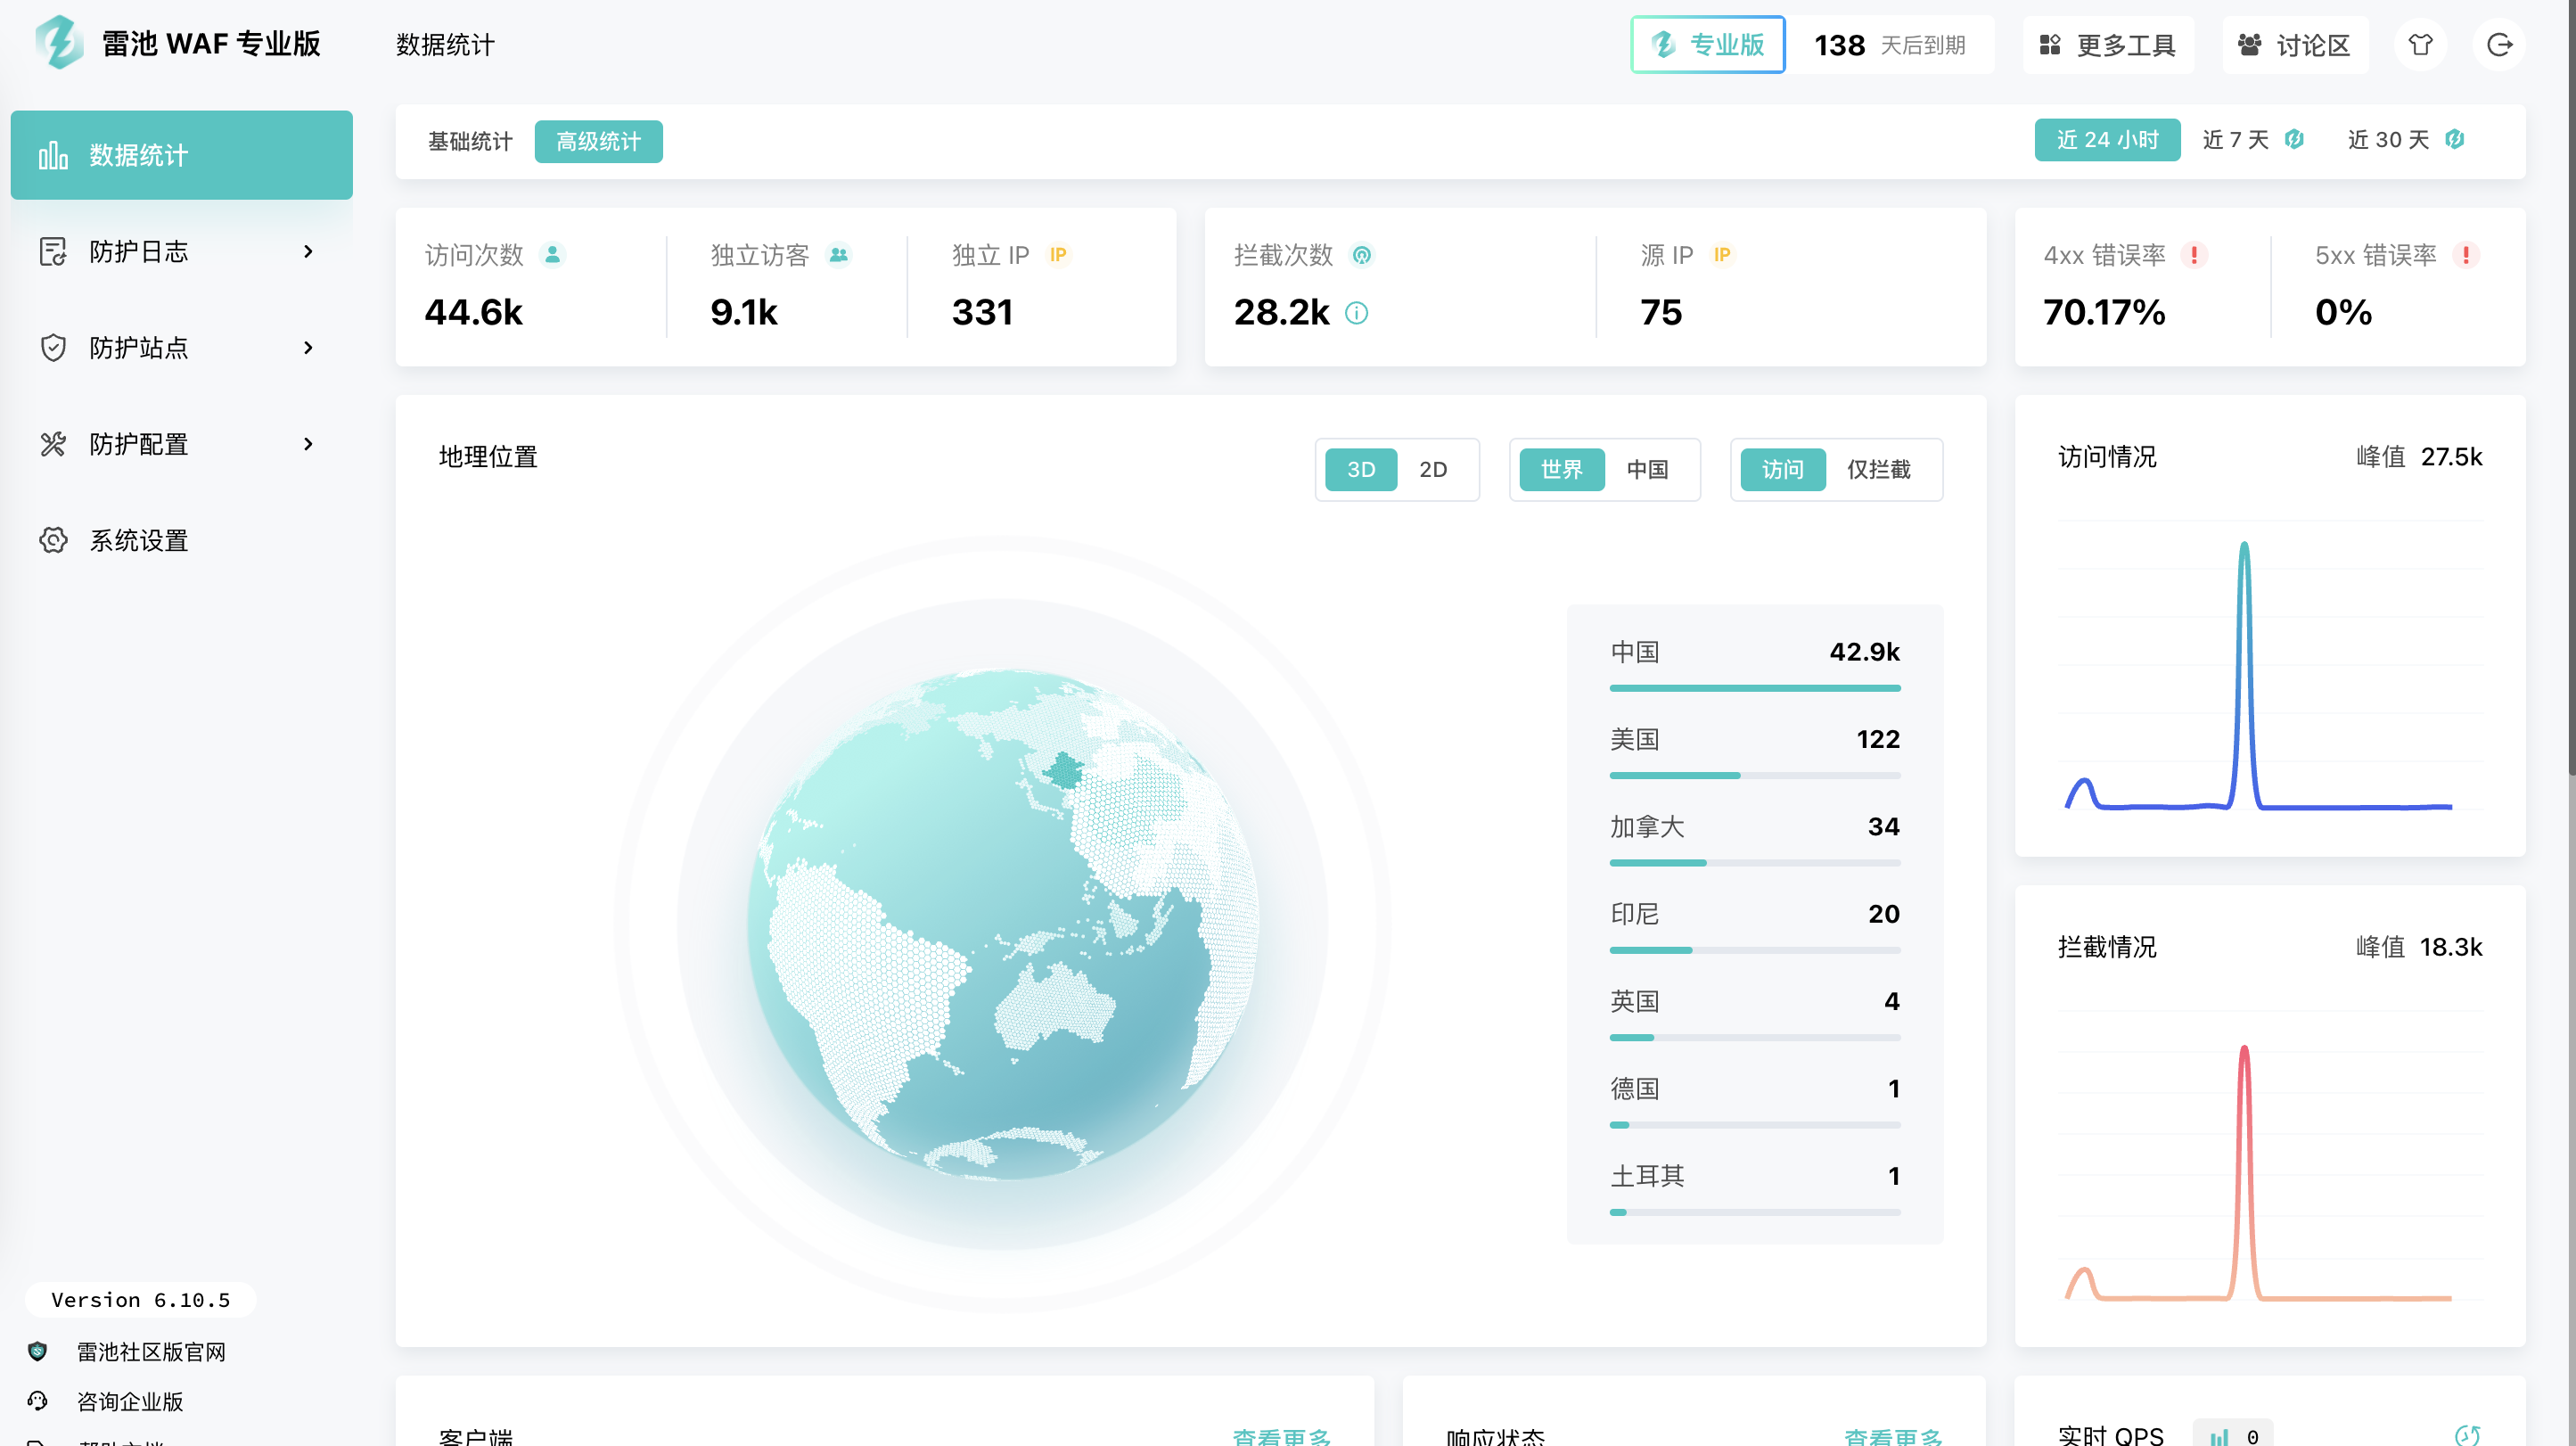
Task: Click the shirt theme icon in the header
Action: 2420,45
